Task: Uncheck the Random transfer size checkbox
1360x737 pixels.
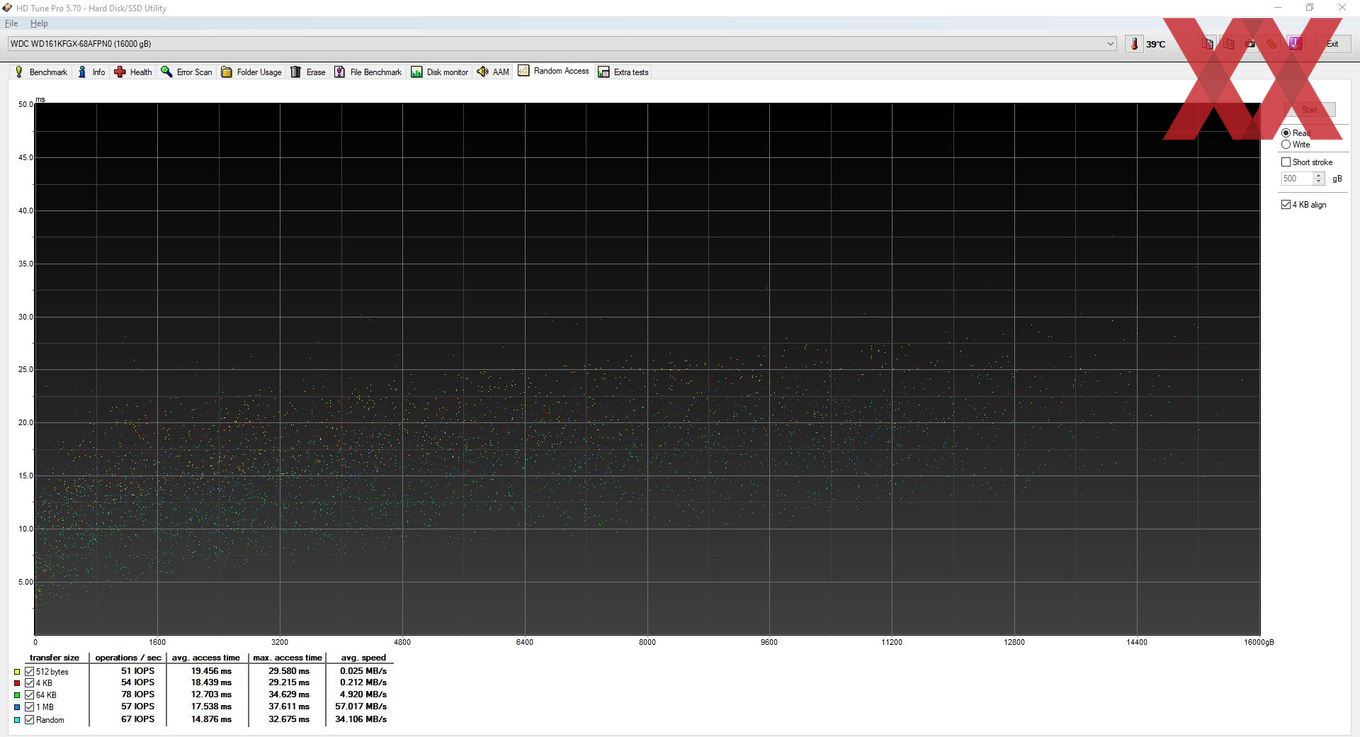Action: click(30, 719)
